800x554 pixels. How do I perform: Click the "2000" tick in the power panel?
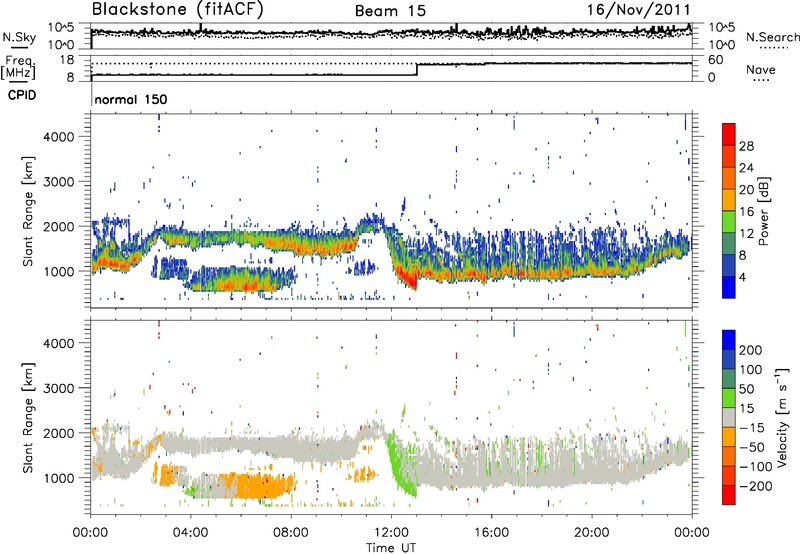59,226
